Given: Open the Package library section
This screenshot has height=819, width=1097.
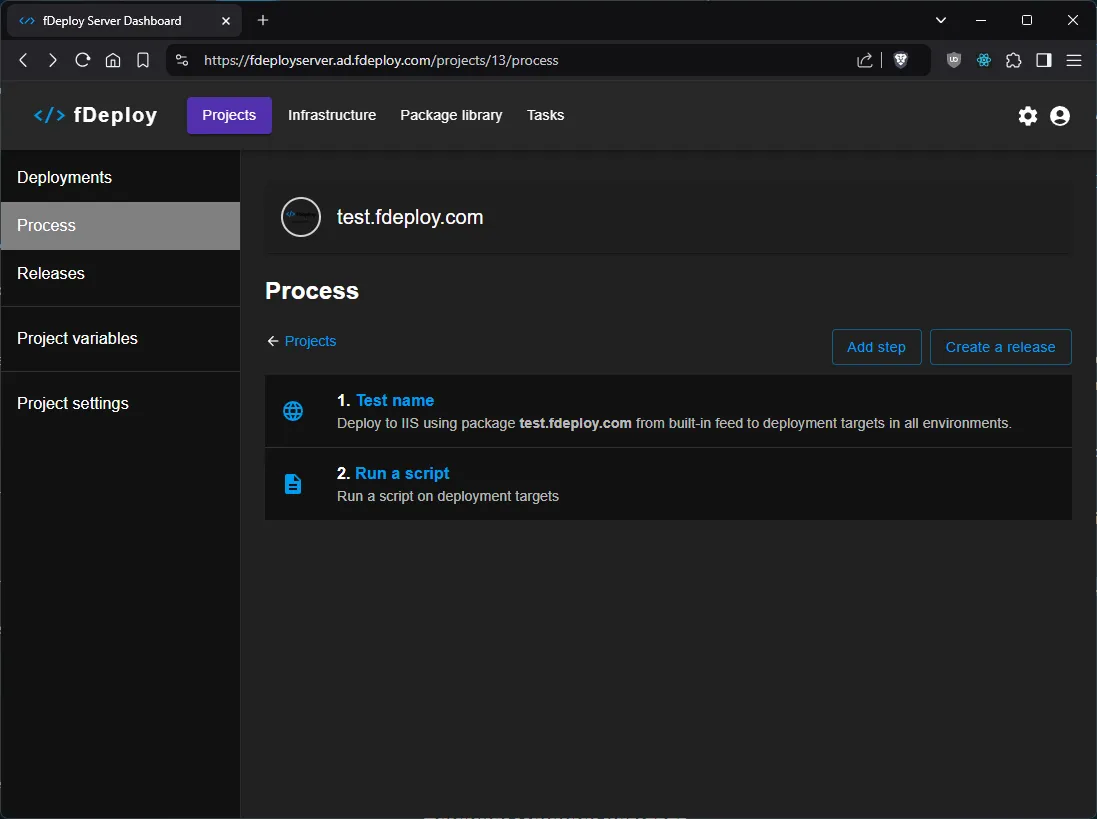Looking at the screenshot, I should point(451,115).
